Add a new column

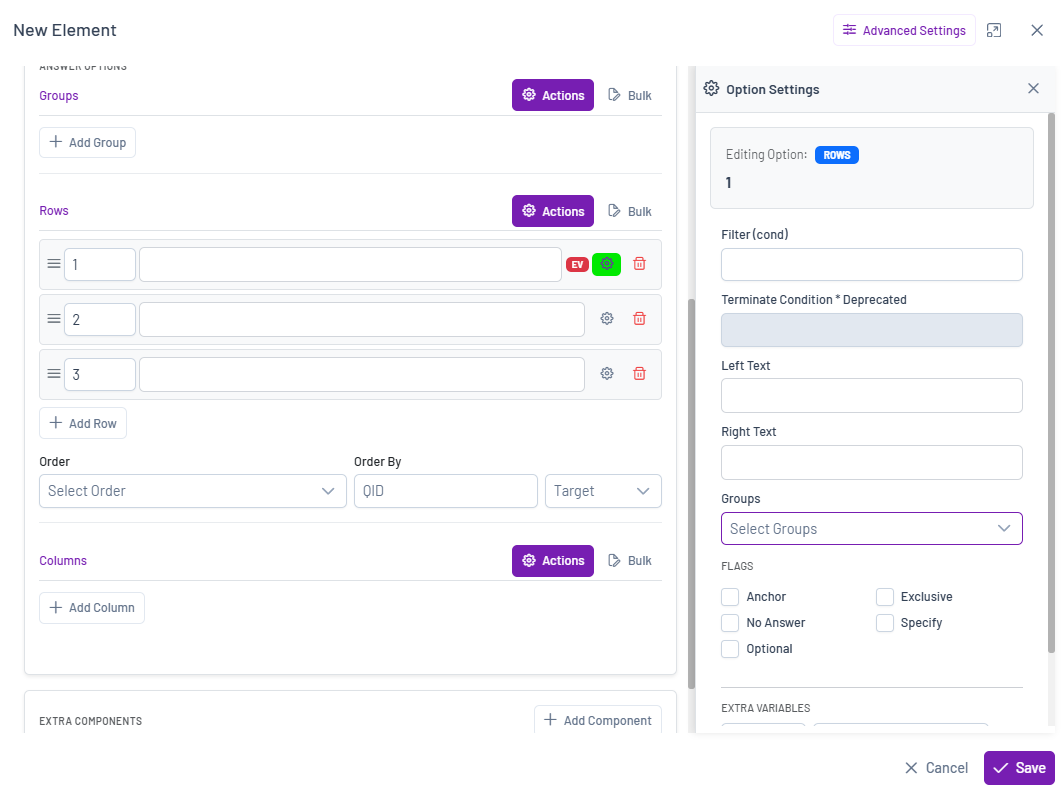coord(92,607)
